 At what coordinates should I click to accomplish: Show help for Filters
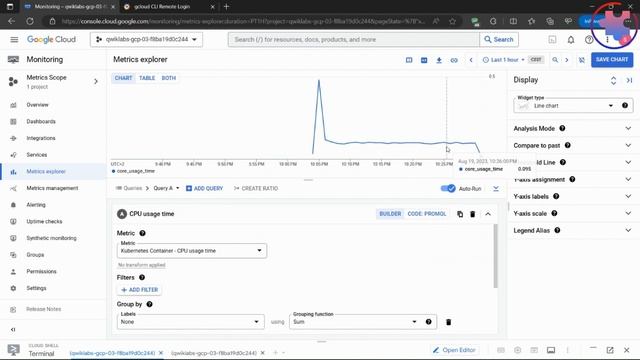coord(142,277)
